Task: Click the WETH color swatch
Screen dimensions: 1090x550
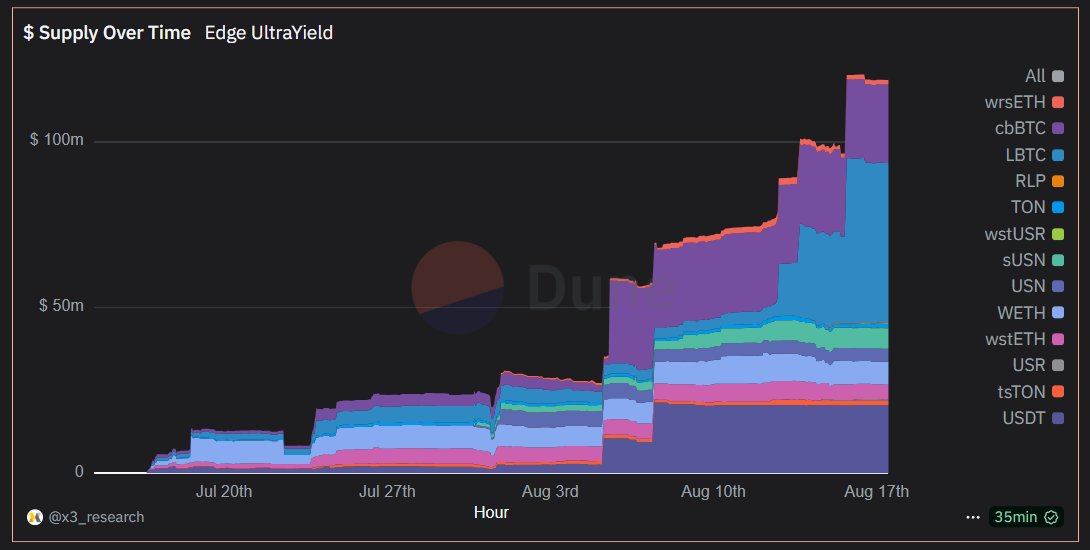Action: (x=1058, y=313)
